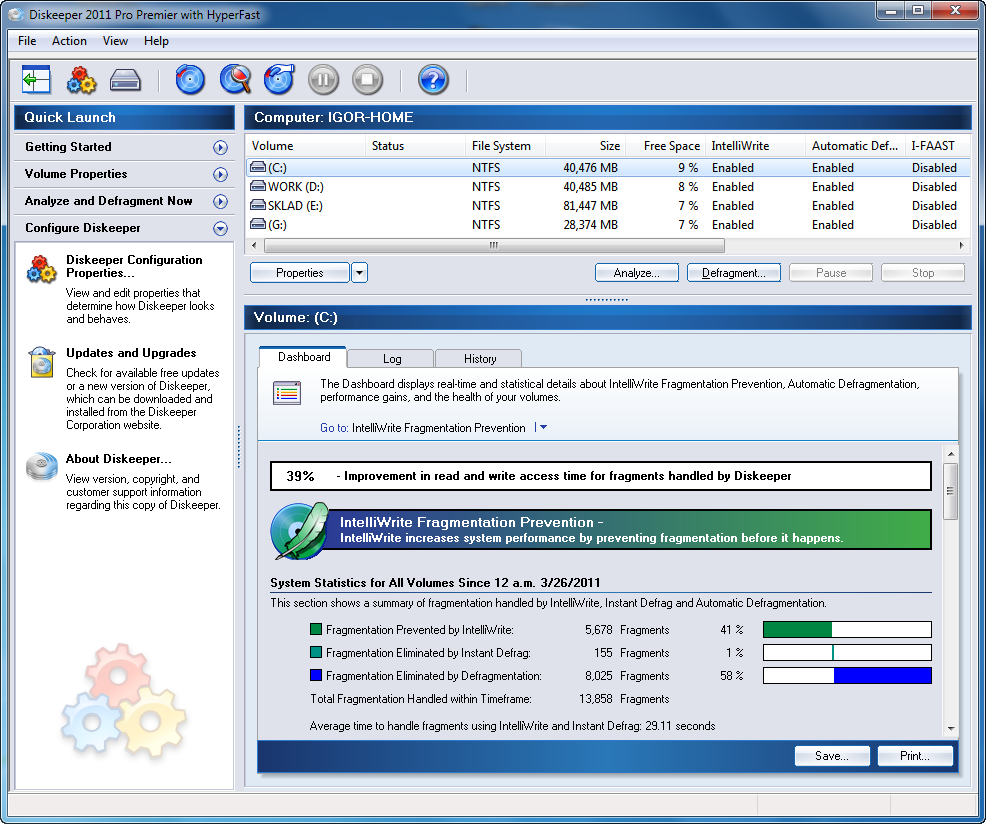The width and height of the screenshot is (986, 824).
Task: Expand the Volume Properties section
Action: 220,174
